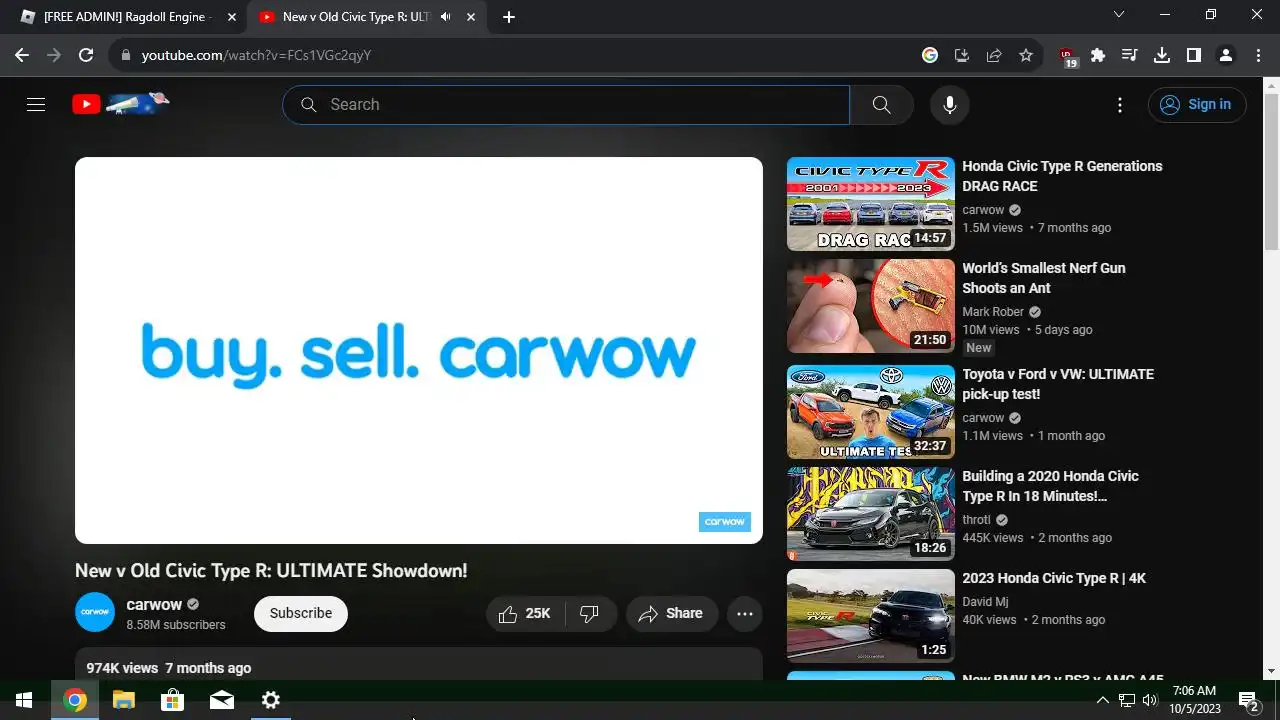Toggle Chrome side panel
This screenshot has width=1280, height=720.
pyautogui.click(x=1194, y=55)
